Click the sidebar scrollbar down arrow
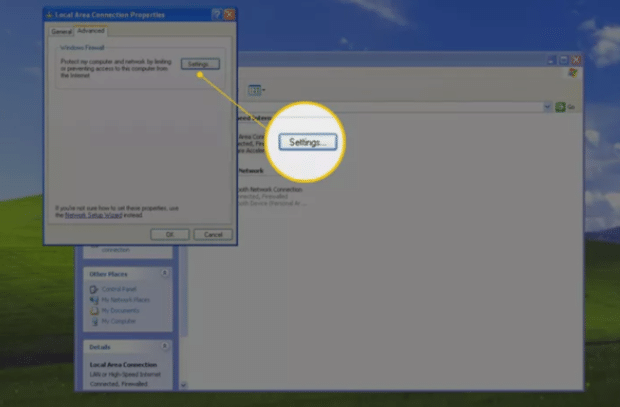The image size is (620, 407). point(183,385)
